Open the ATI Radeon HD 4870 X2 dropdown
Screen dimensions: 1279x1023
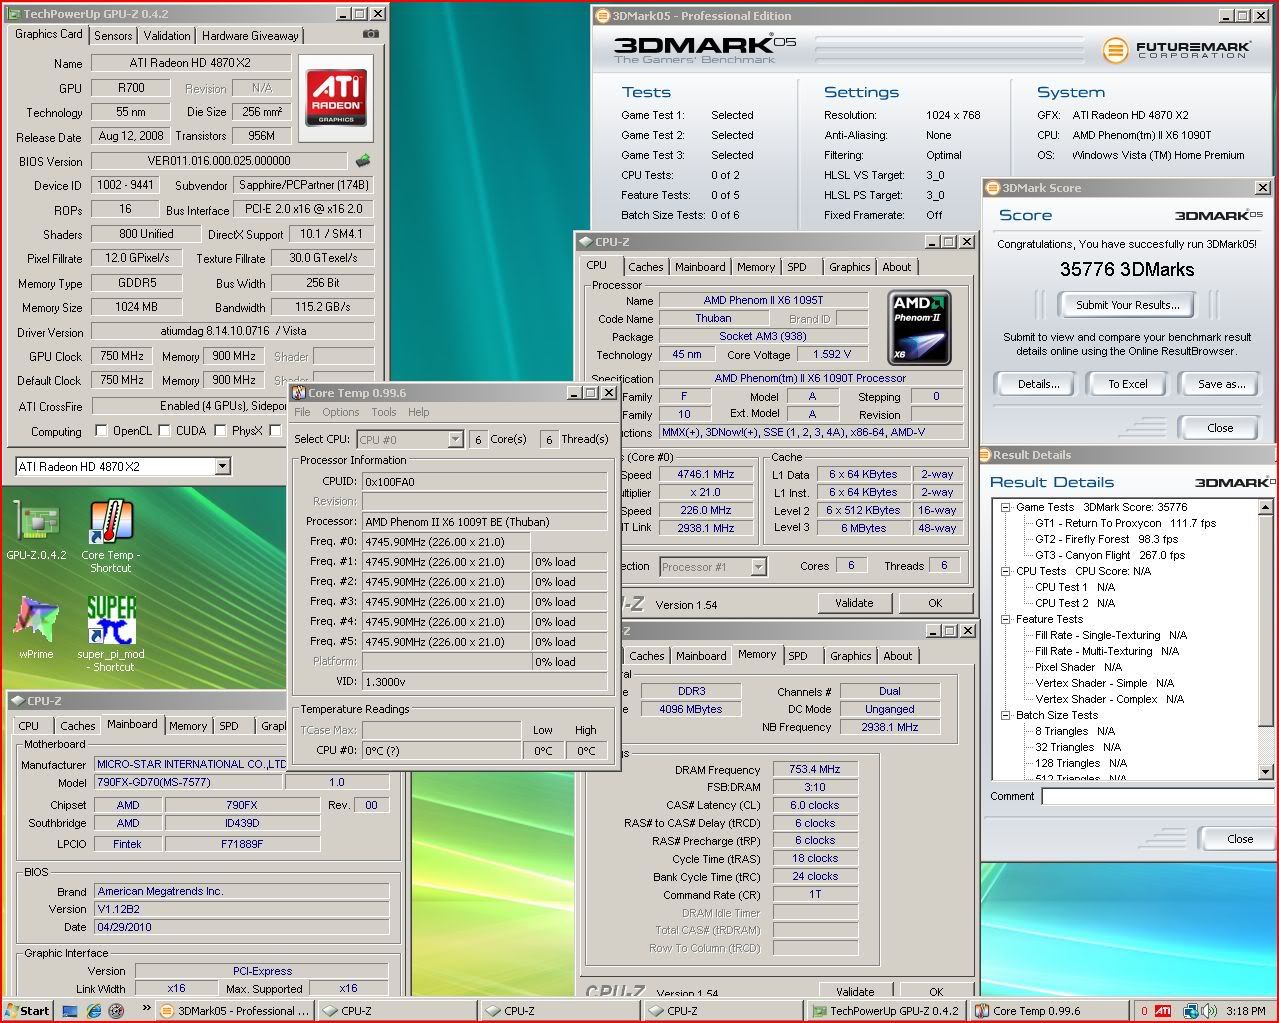tap(223, 467)
